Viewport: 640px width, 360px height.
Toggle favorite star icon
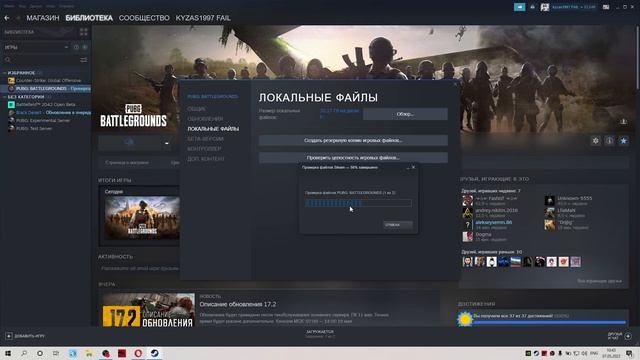[x=624, y=141]
